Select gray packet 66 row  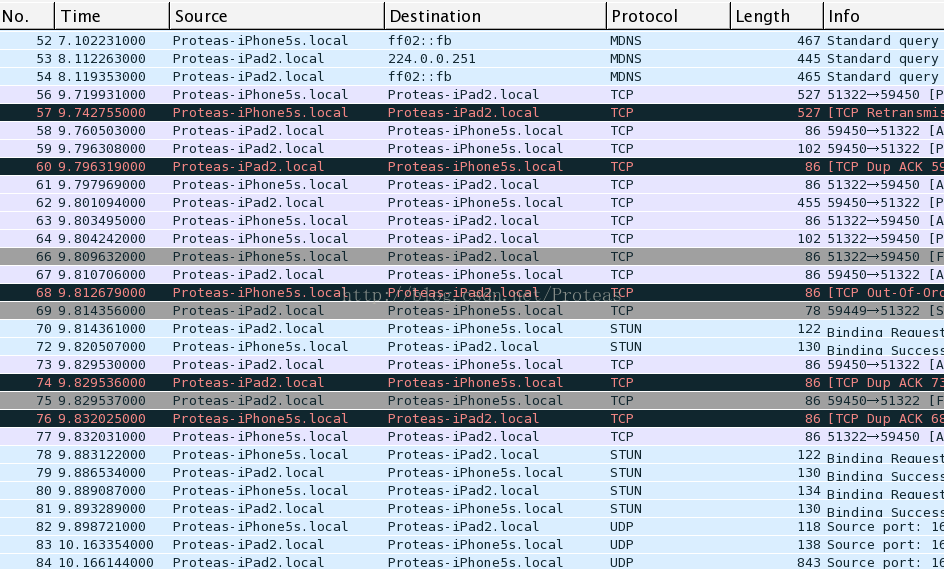point(472,257)
